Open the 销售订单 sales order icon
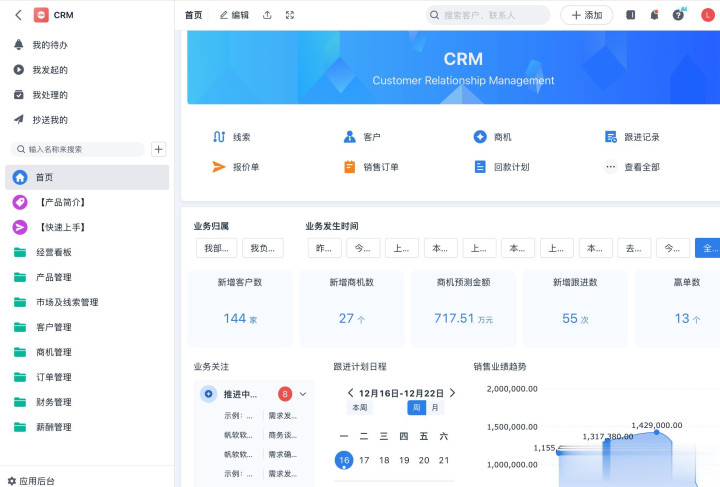 pyautogui.click(x=349, y=167)
